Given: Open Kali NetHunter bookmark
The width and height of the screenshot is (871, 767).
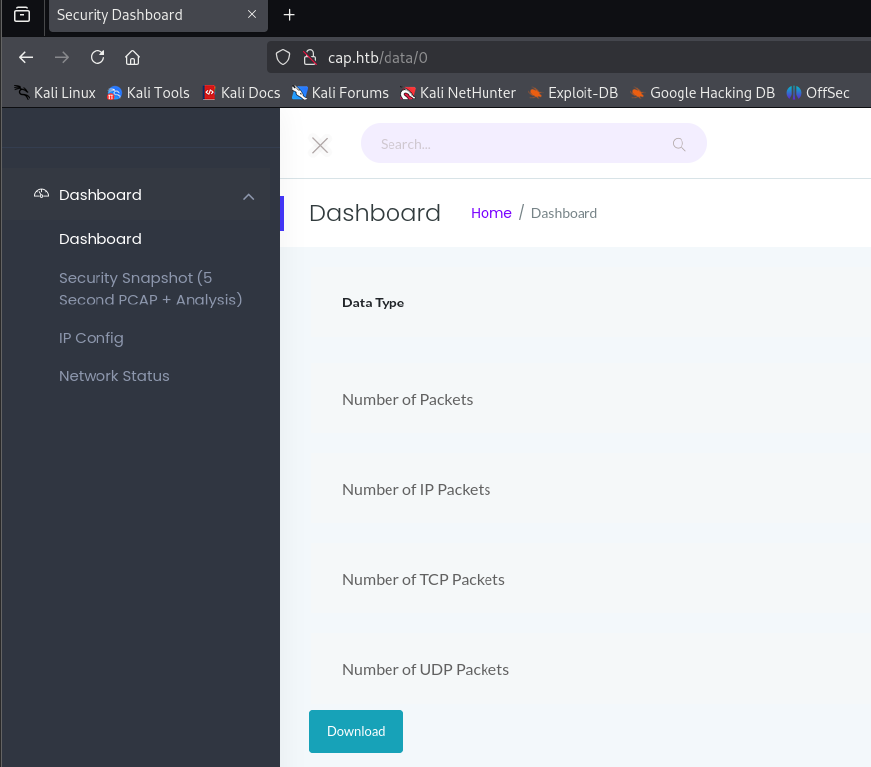Looking at the screenshot, I should pyautogui.click(x=458, y=93).
